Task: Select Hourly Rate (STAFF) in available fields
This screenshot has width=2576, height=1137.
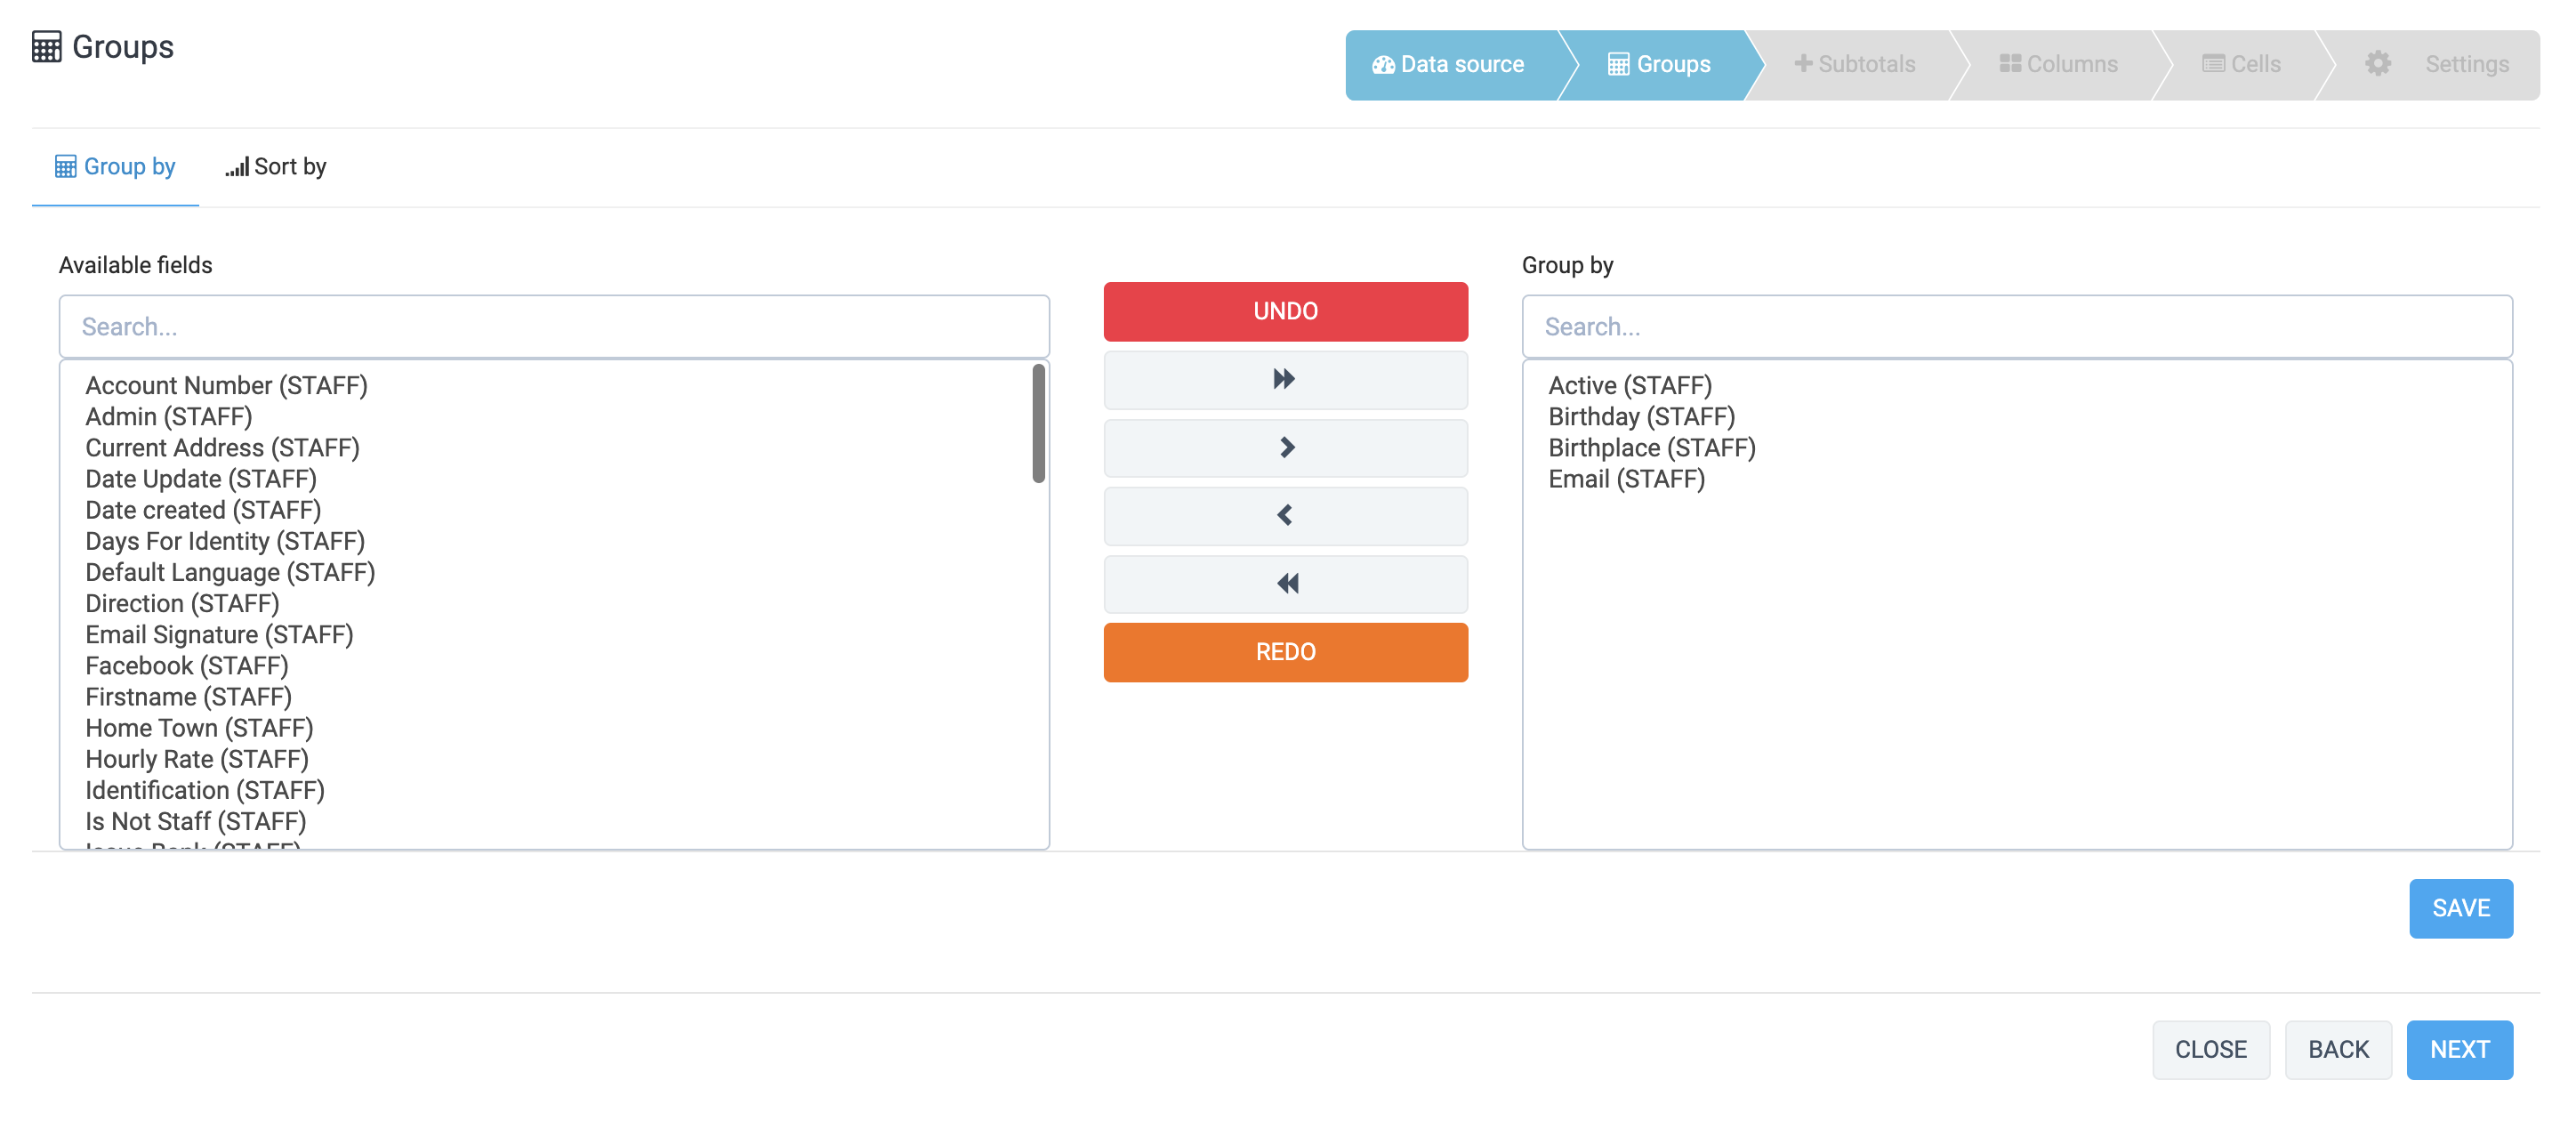Action: 197,759
